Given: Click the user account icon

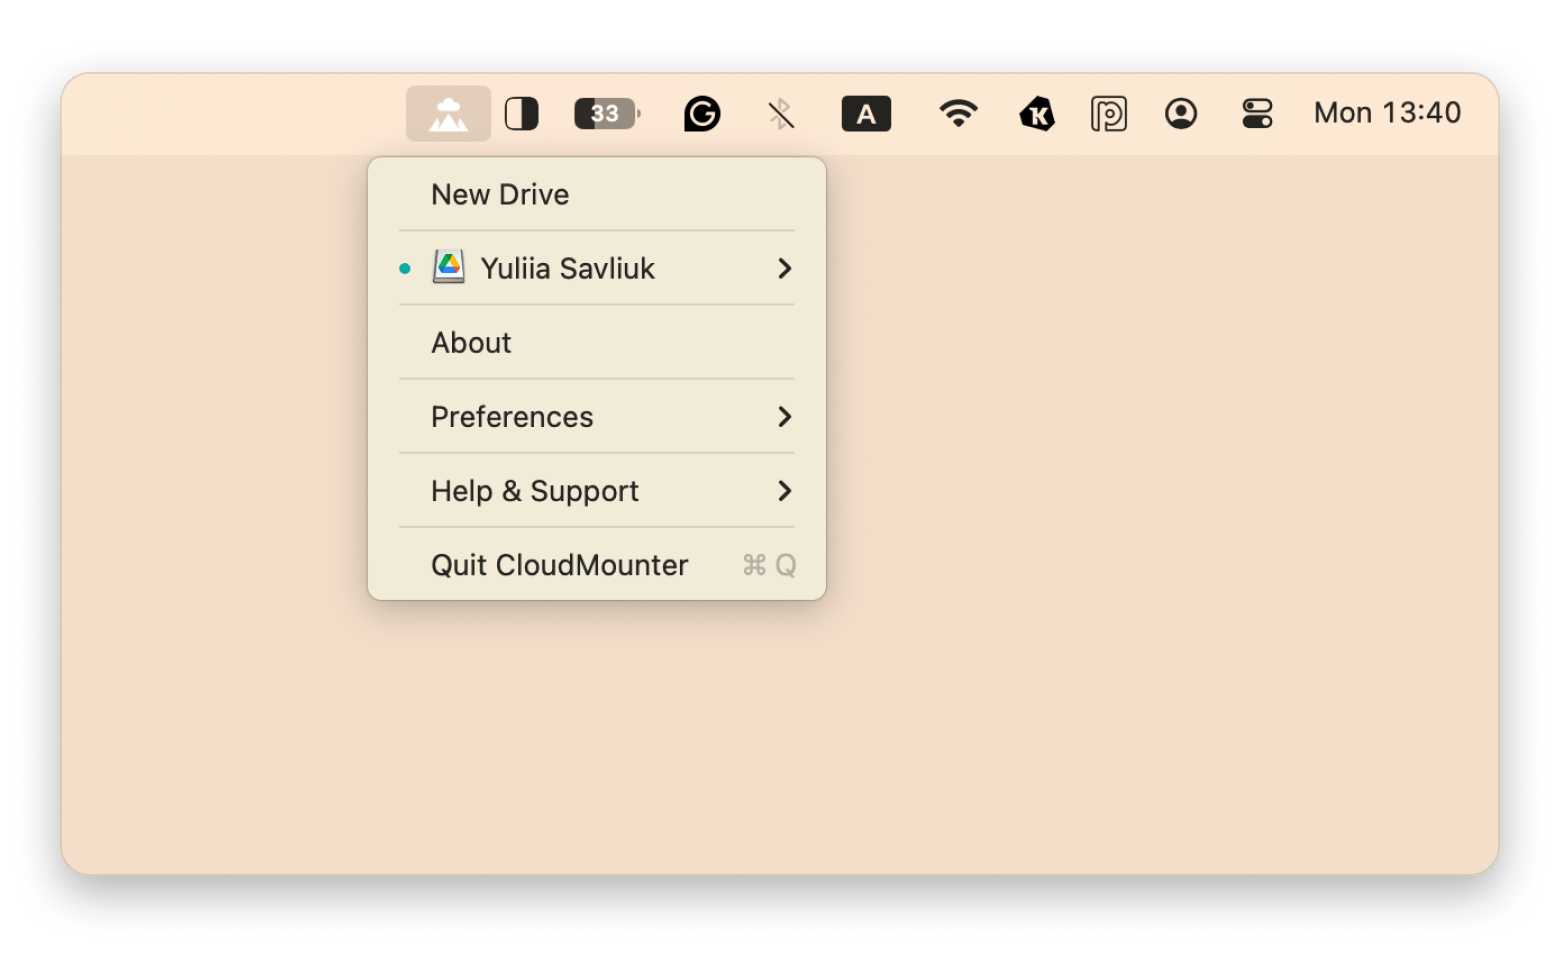Looking at the screenshot, I should [1181, 114].
